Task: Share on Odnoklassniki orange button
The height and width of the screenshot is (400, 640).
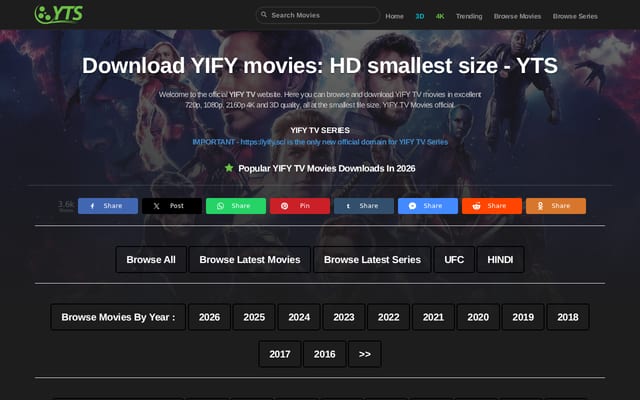Action: coord(556,206)
